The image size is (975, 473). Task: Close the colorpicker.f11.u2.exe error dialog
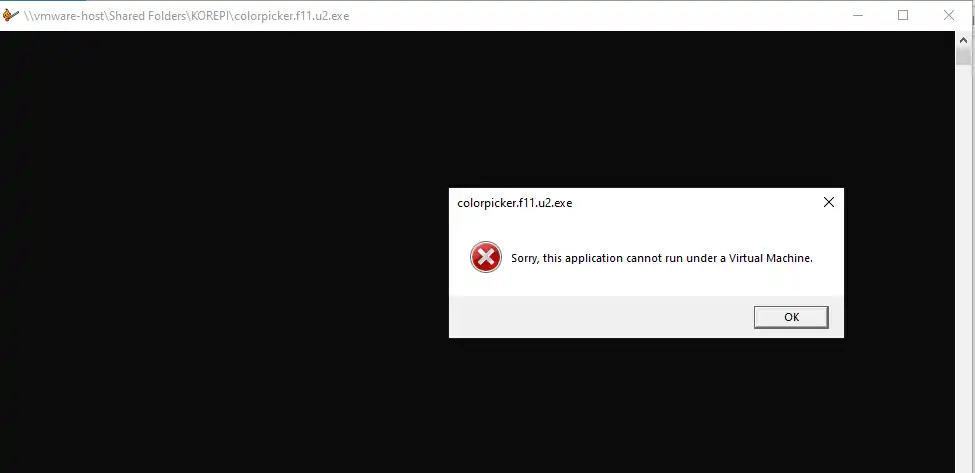click(828, 202)
